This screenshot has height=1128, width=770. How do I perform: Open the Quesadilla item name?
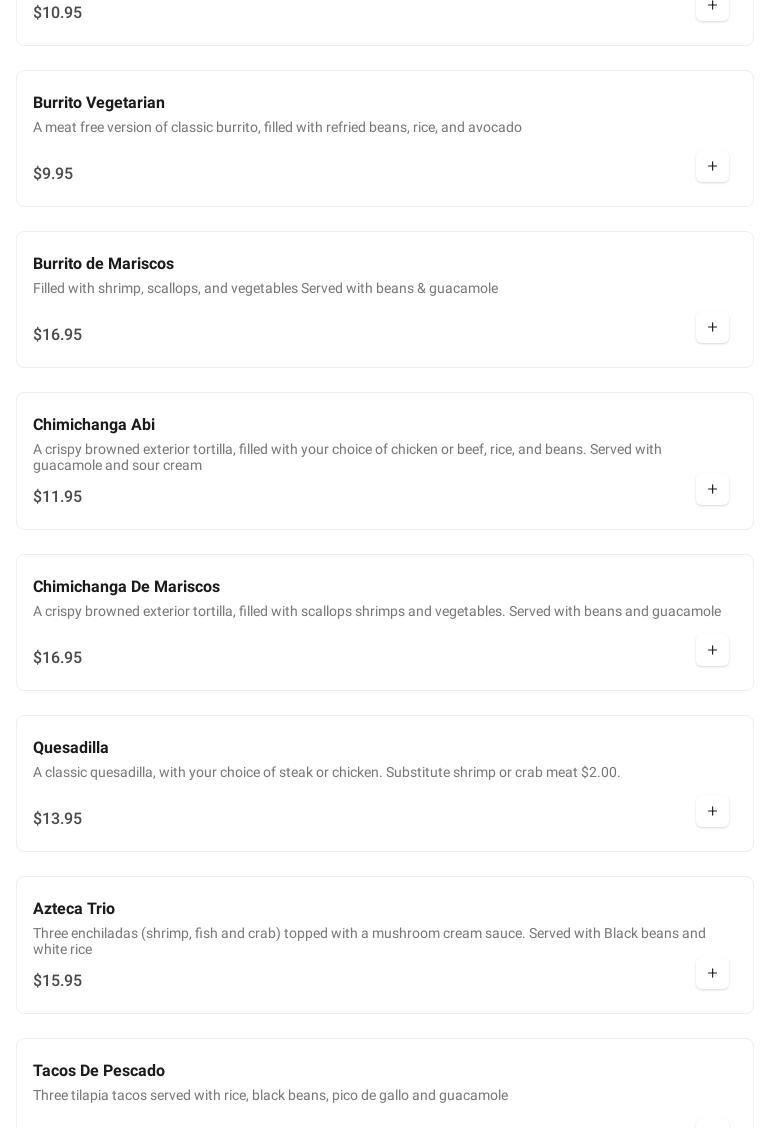click(71, 748)
